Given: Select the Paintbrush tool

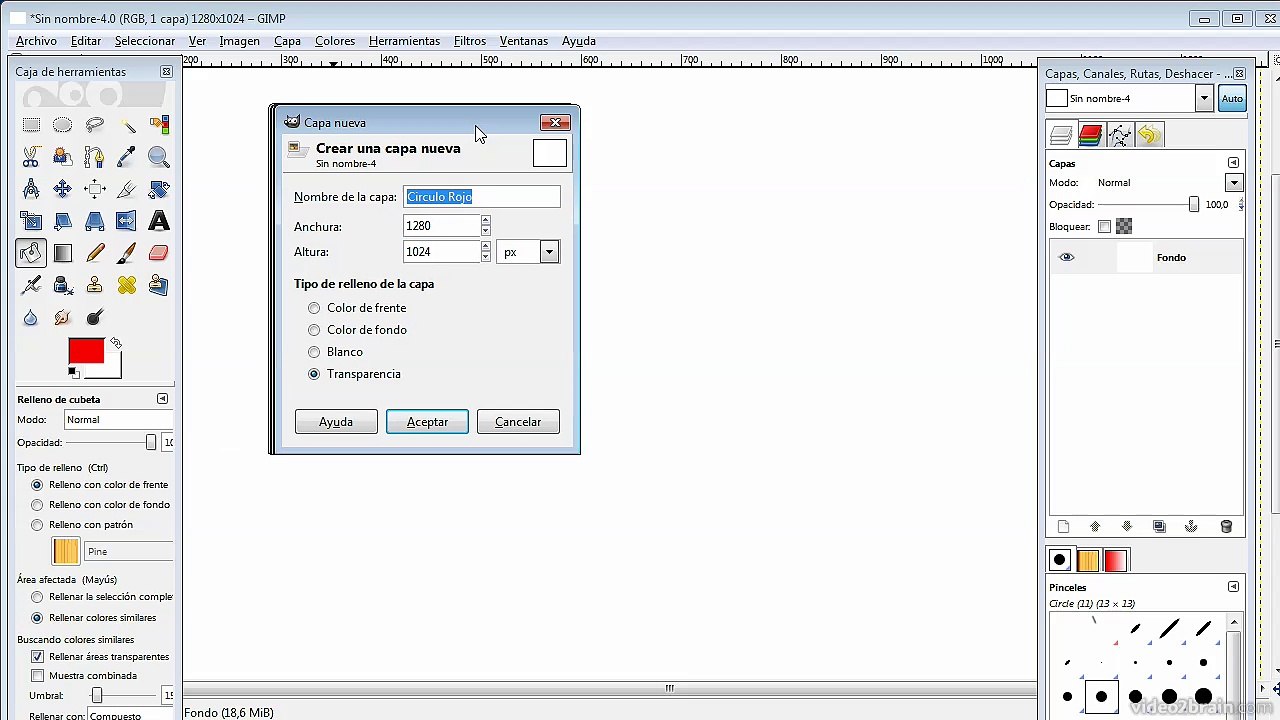Looking at the screenshot, I should (127, 253).
